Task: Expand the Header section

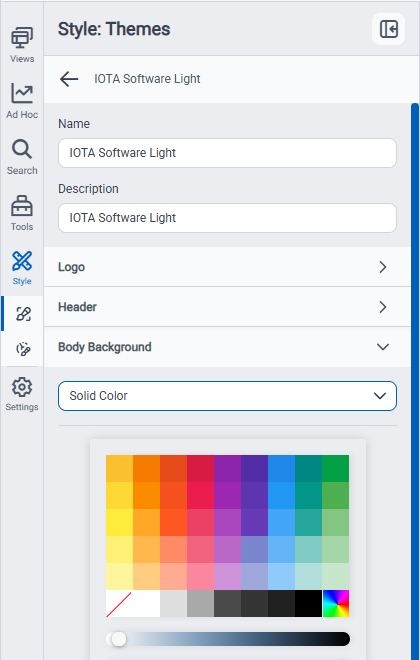Action: (x=227, y=307)
